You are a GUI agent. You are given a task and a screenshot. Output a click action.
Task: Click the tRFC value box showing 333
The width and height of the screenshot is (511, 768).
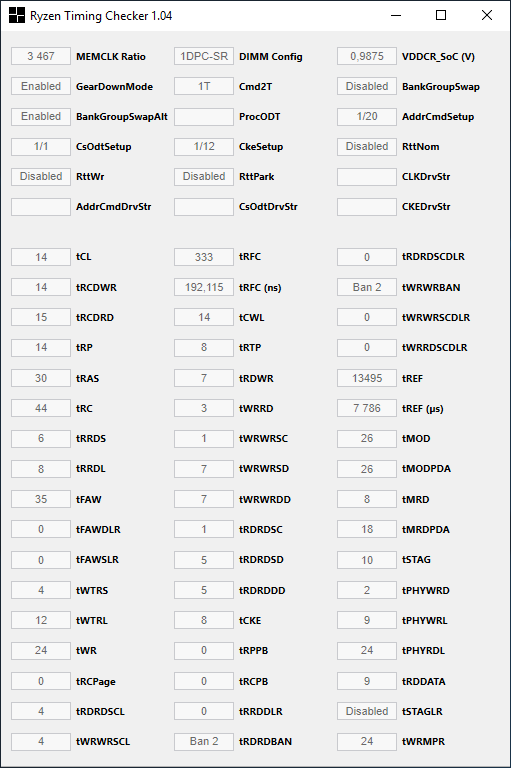point(204,257)
